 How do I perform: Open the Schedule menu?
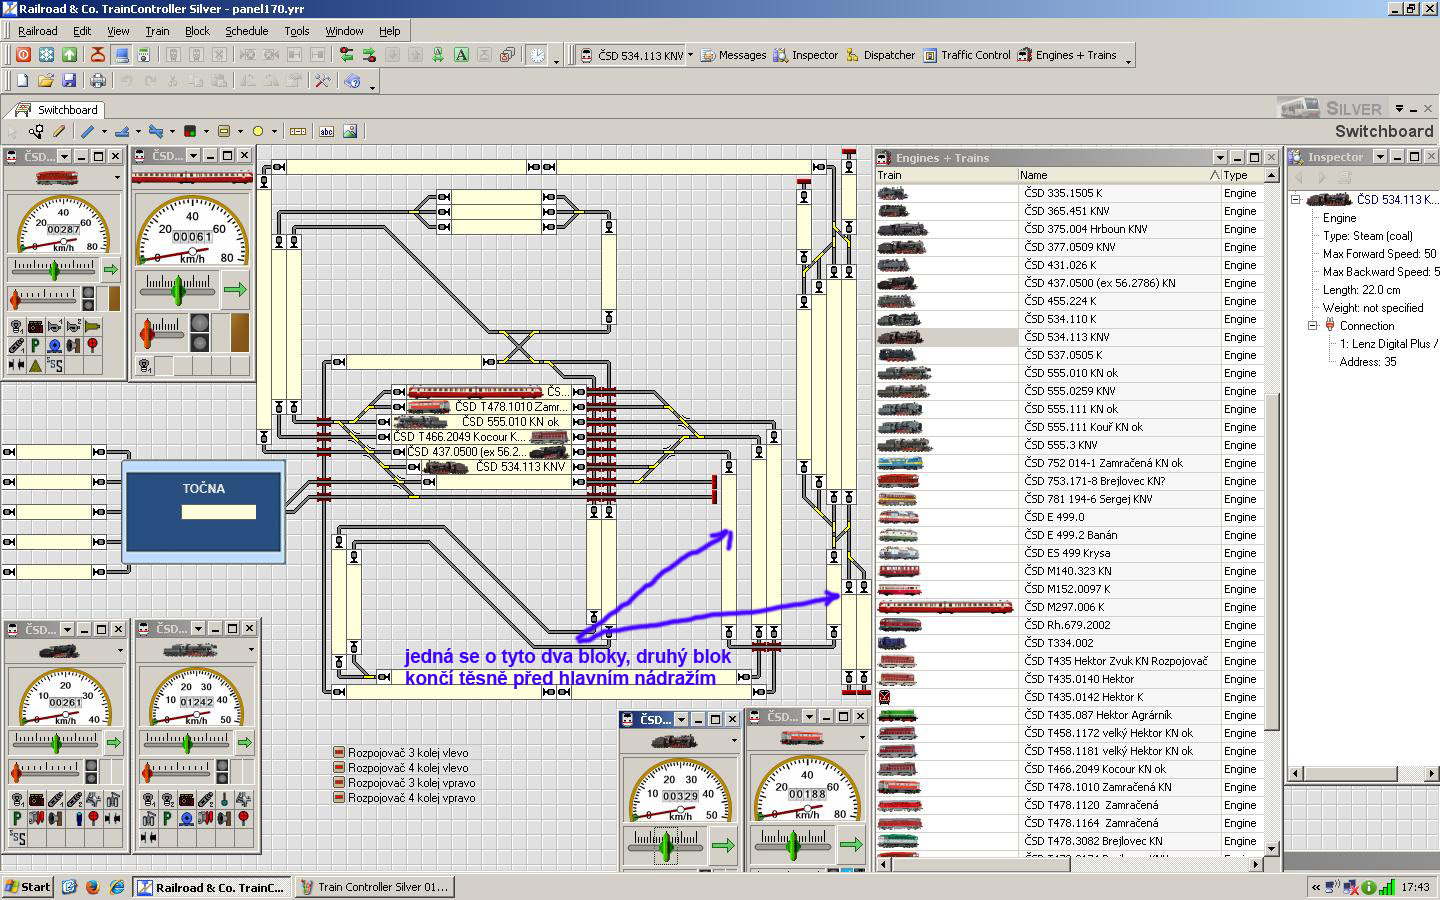[246, 31]
